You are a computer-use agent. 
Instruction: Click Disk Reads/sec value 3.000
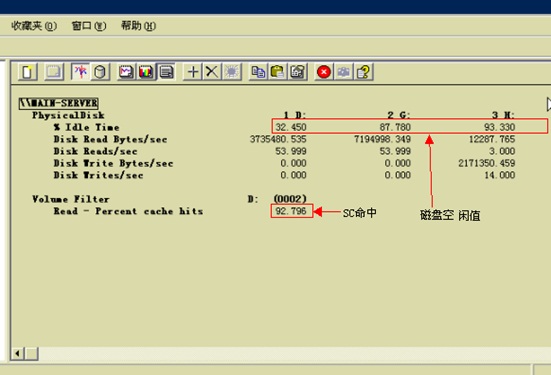[502, 151]
